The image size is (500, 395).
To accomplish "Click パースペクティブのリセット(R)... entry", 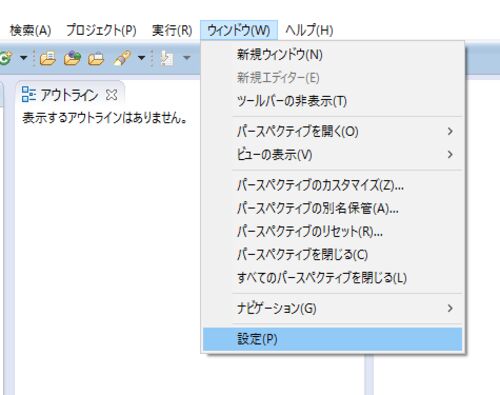I will pyautogui.click(x=332, y=232).
